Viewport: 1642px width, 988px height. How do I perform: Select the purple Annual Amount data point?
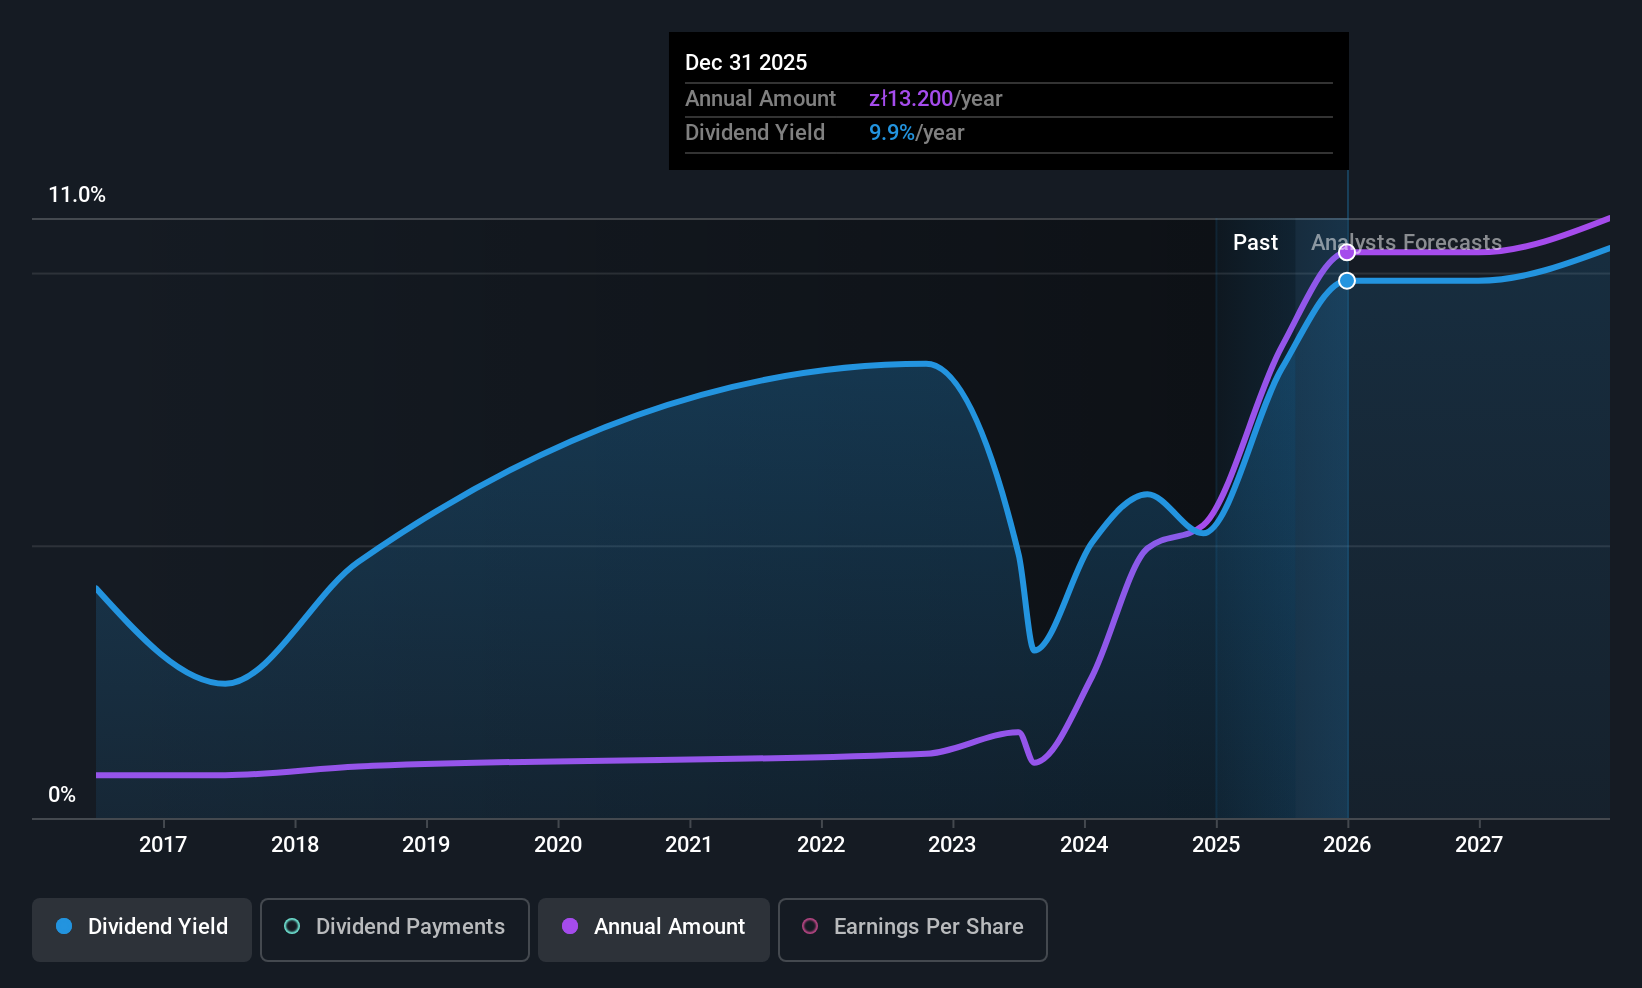point(1347,252)
